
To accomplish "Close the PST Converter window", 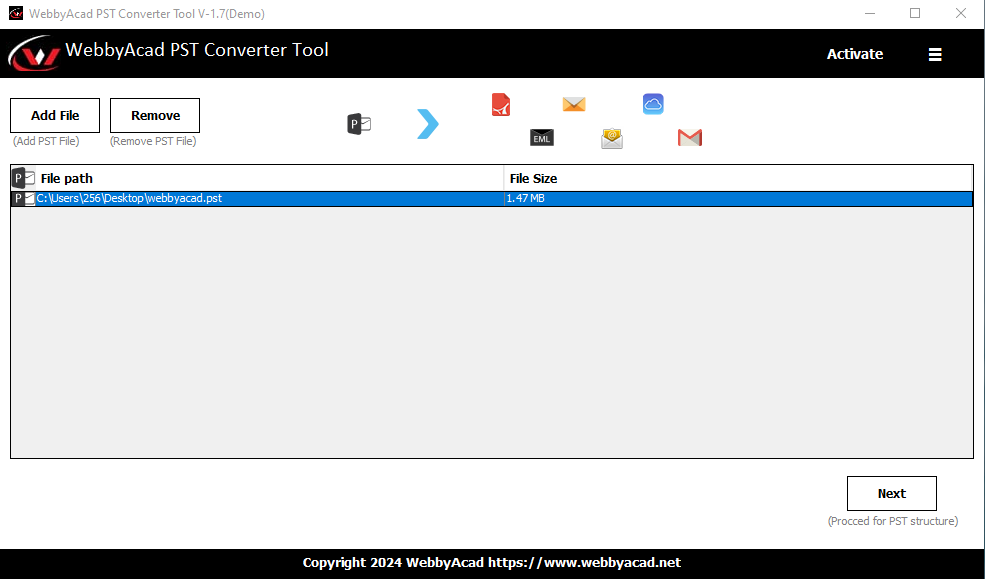I will pyautogui.click(x=961, y=13).
